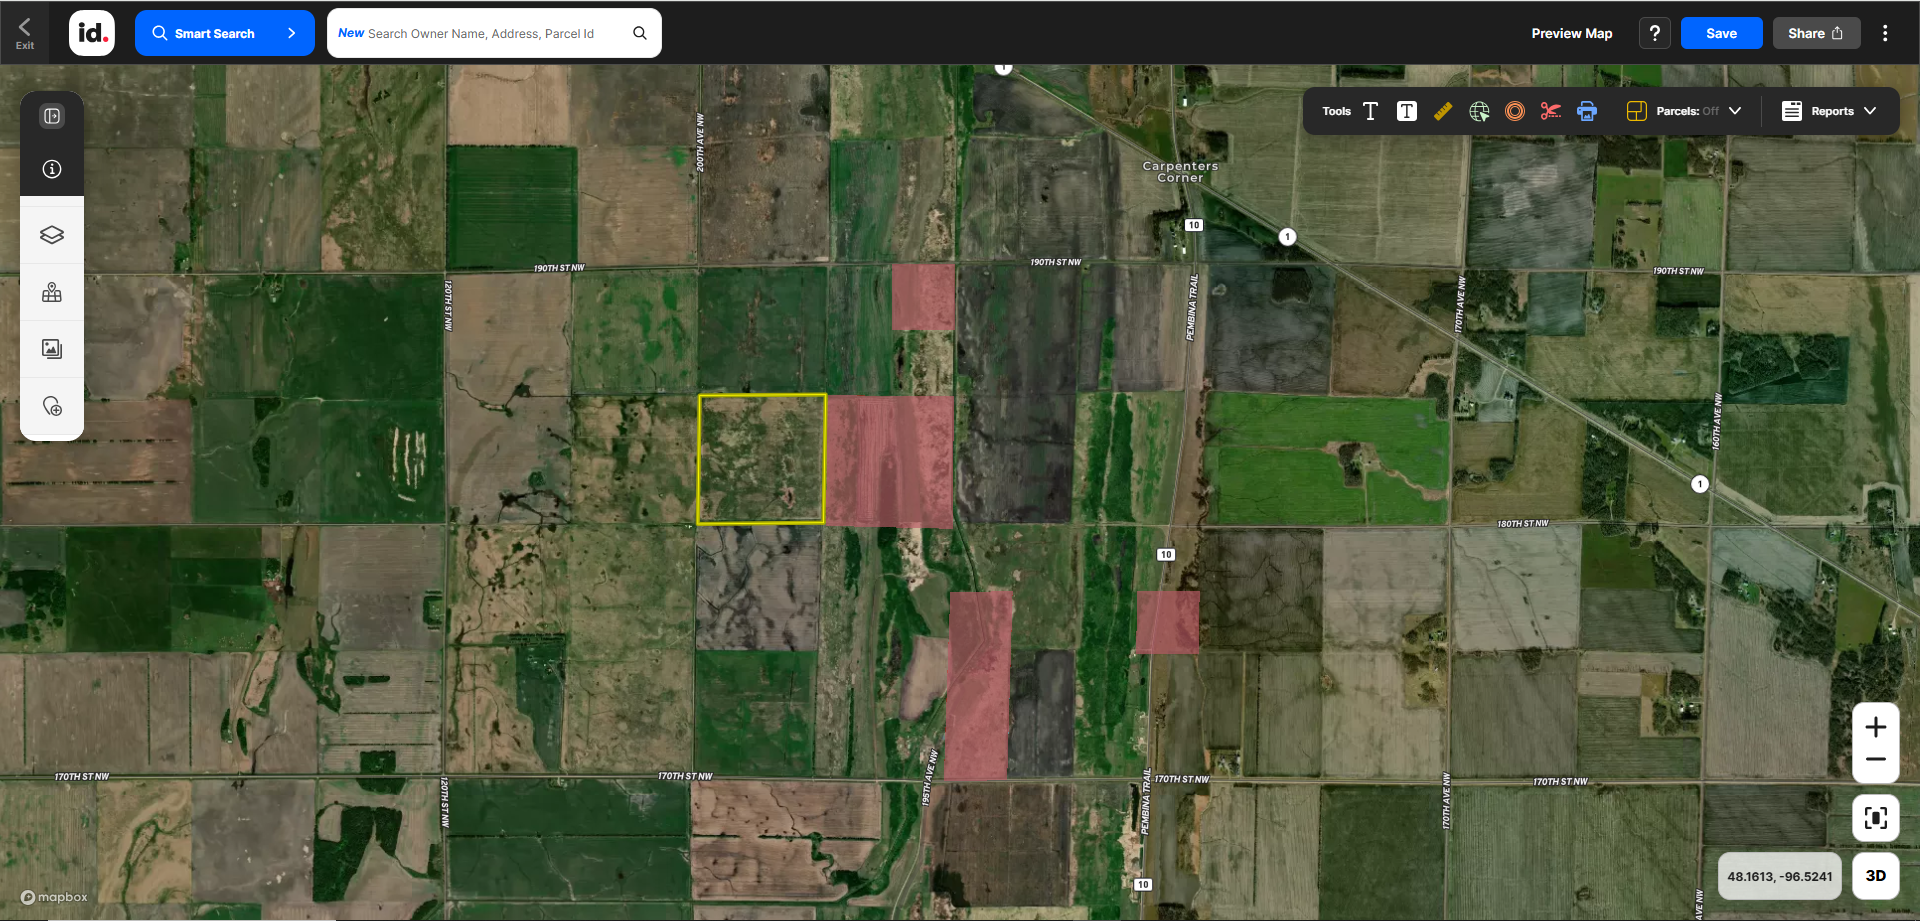Image resolution: width=1920 pixels, height=921 pixels.
Task: Click the owner name search field
Action: 480,33
